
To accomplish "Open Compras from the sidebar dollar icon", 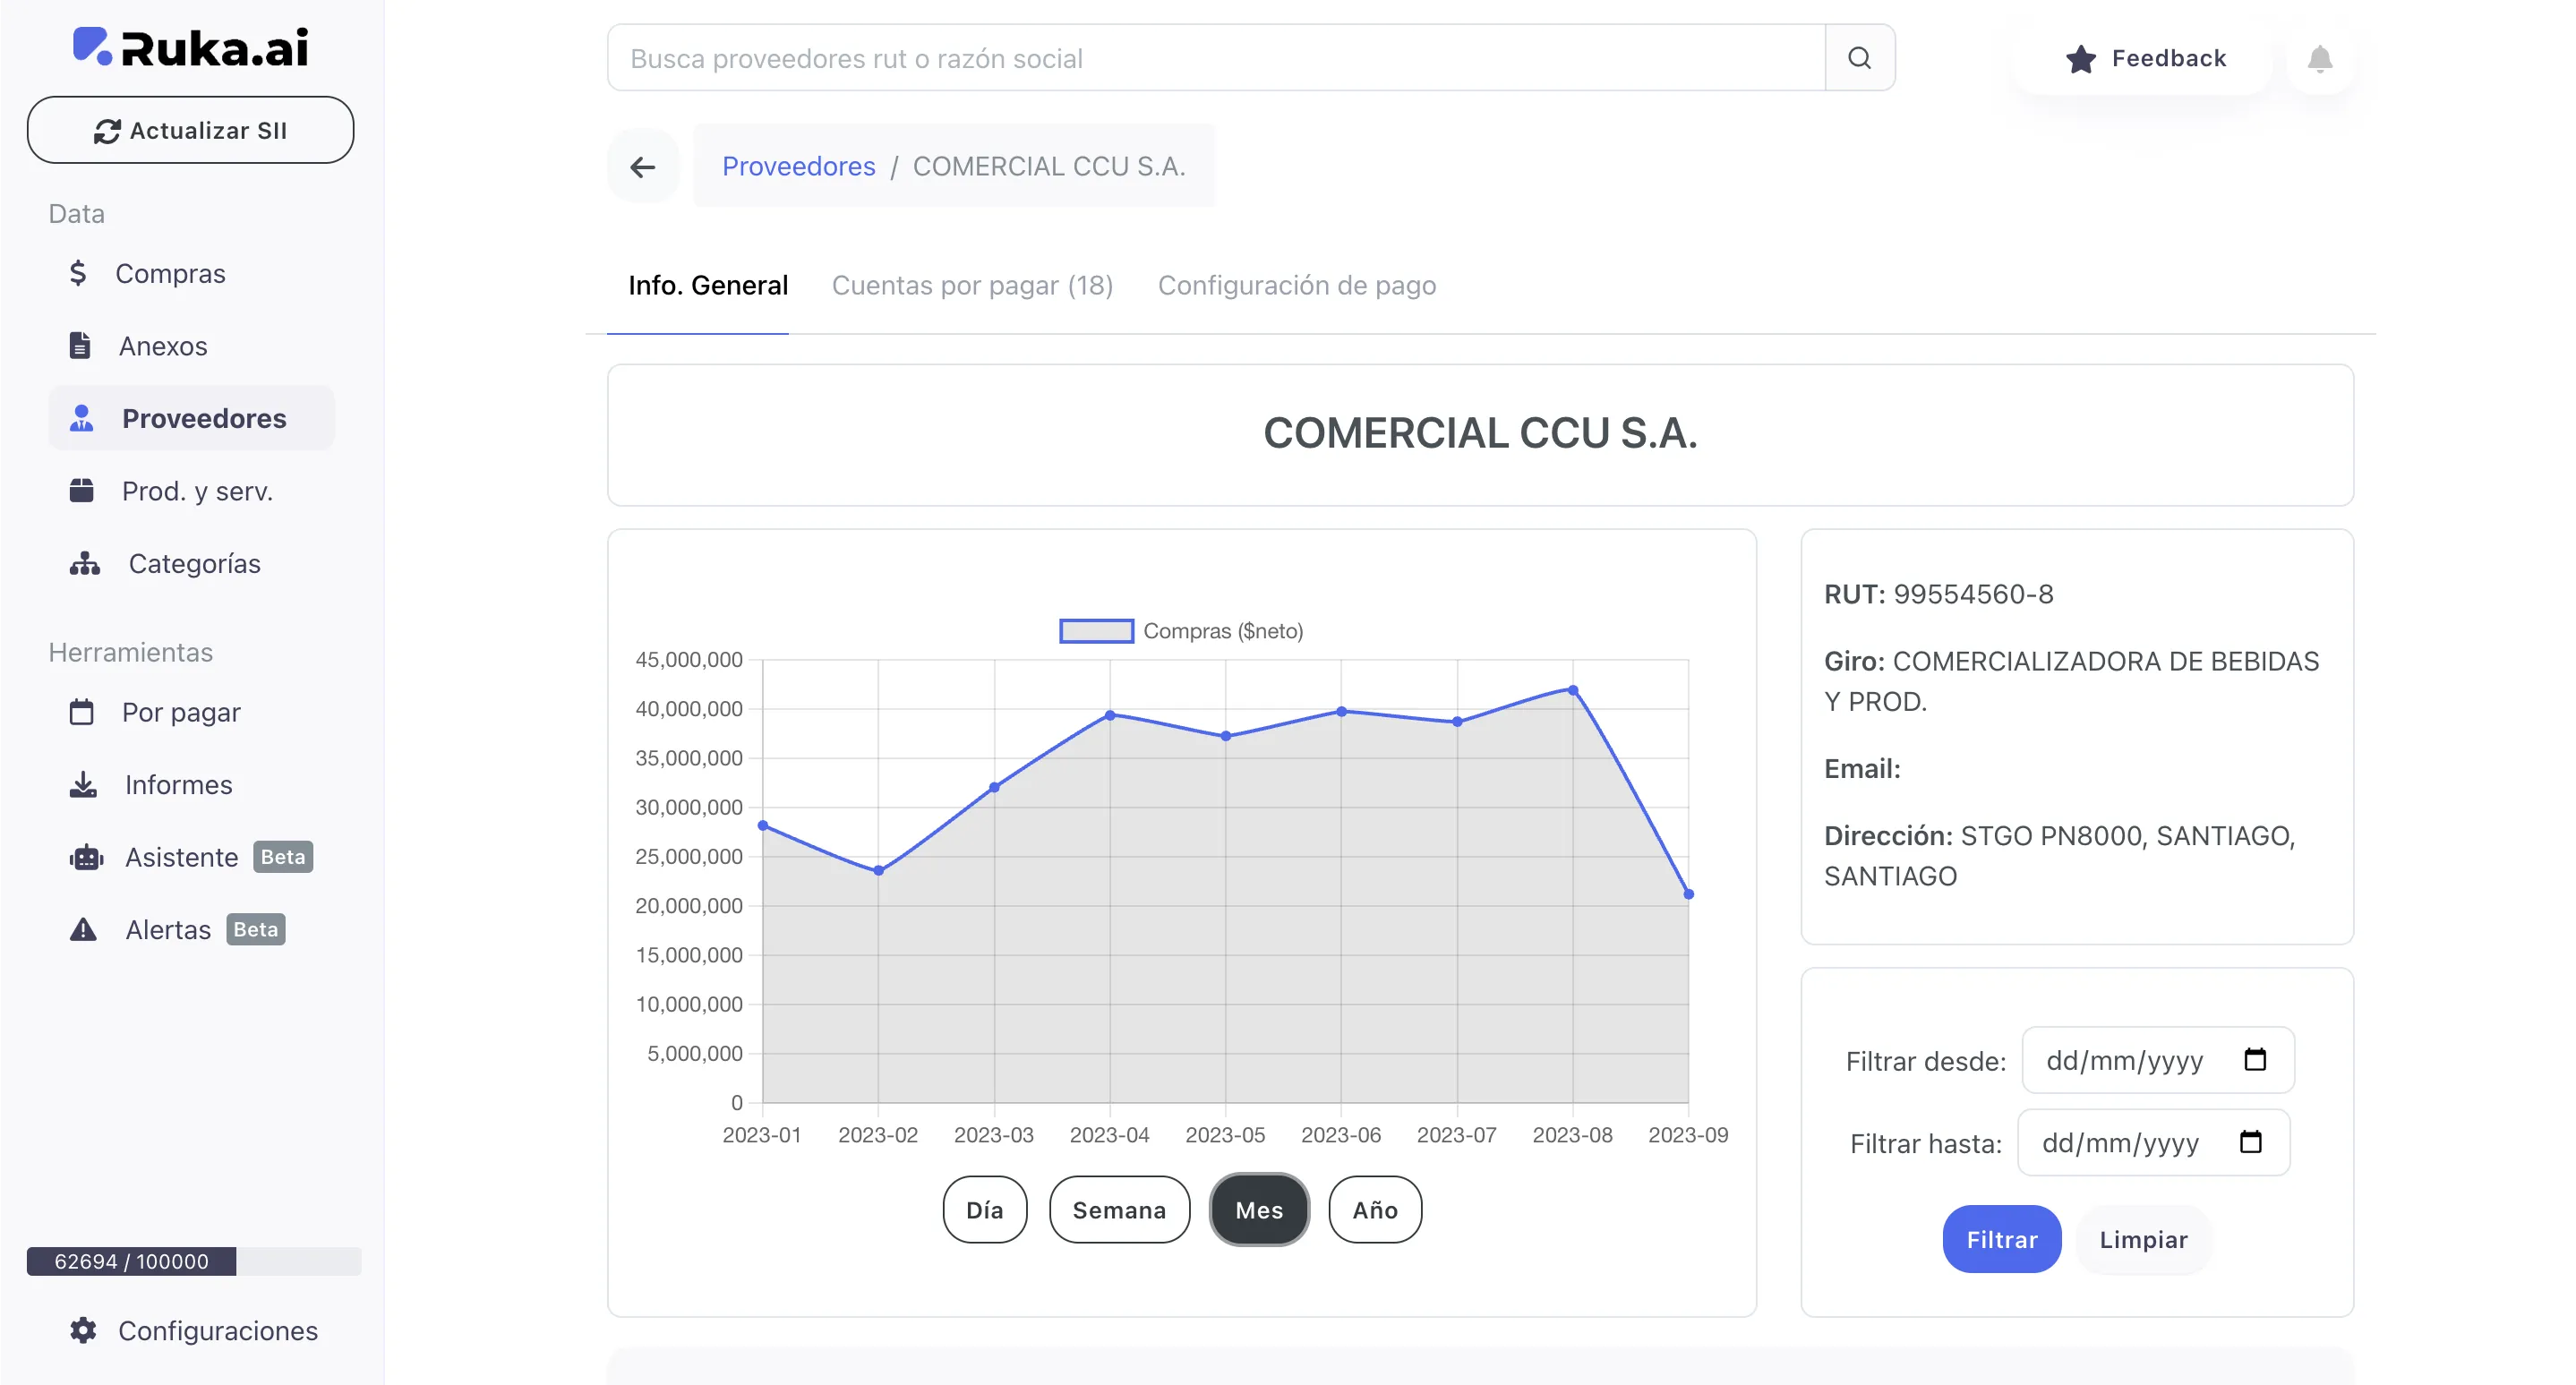I will [x=80, y=272].
